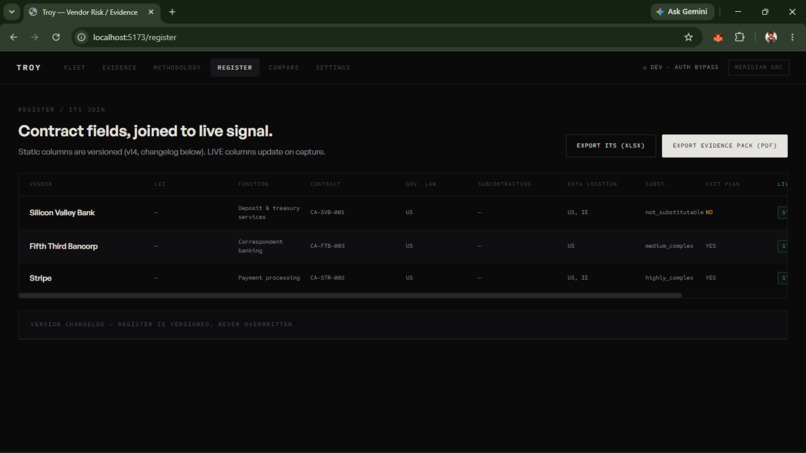Click the TROY logo
The height and width of the screenshot is (453, 806).
[x=29, y=67]
